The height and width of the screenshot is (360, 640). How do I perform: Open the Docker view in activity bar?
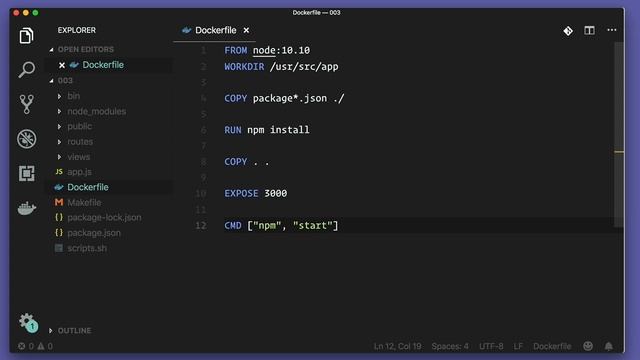tap(27, 208)
